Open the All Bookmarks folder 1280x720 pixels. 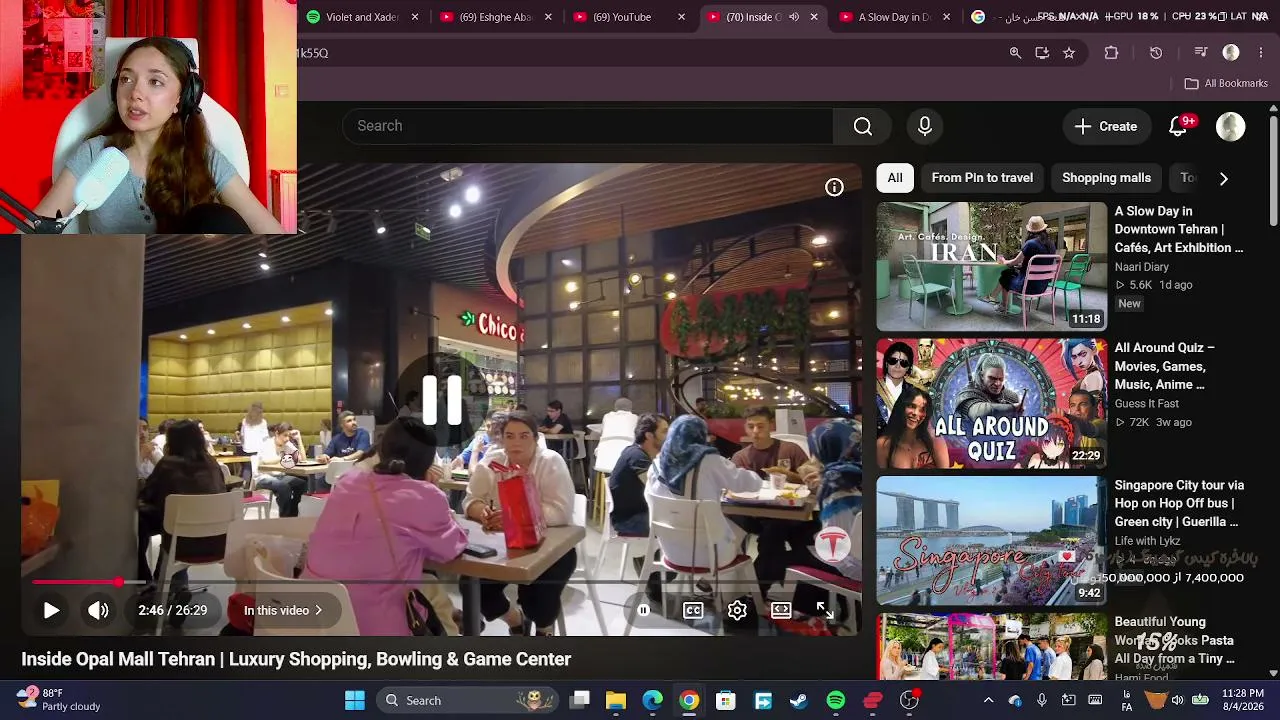(x=1226, y=84)
